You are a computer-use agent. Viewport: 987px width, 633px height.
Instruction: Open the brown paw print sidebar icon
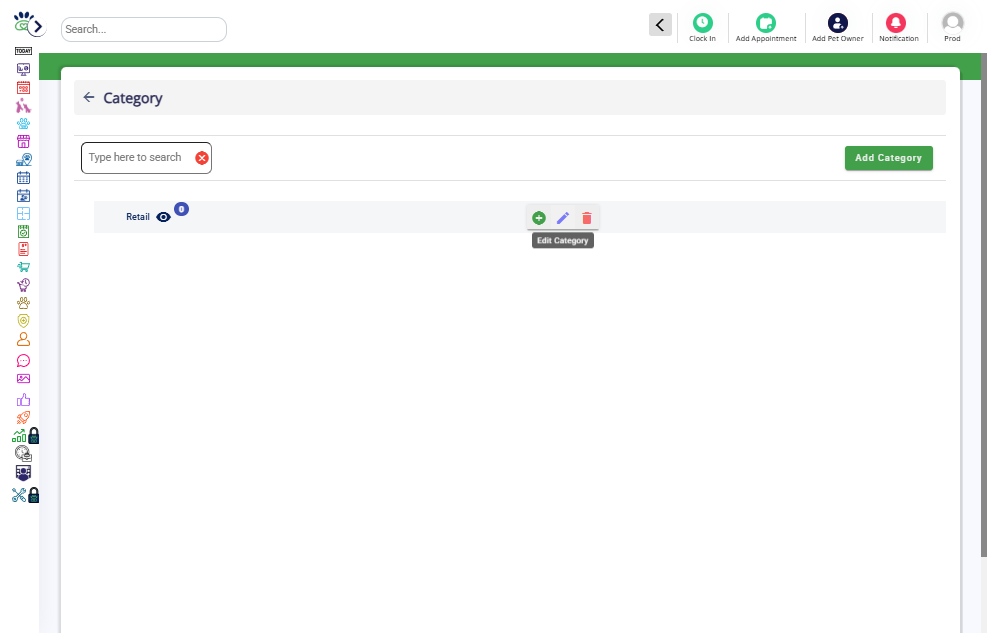point(23,303)
